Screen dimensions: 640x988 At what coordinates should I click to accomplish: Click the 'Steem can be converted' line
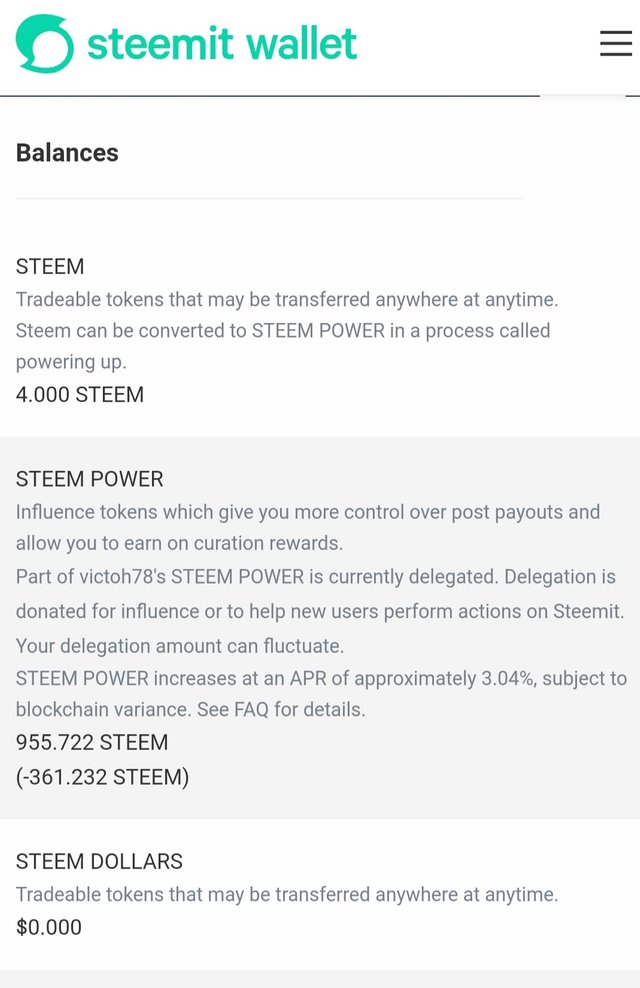tap(283, 330)
